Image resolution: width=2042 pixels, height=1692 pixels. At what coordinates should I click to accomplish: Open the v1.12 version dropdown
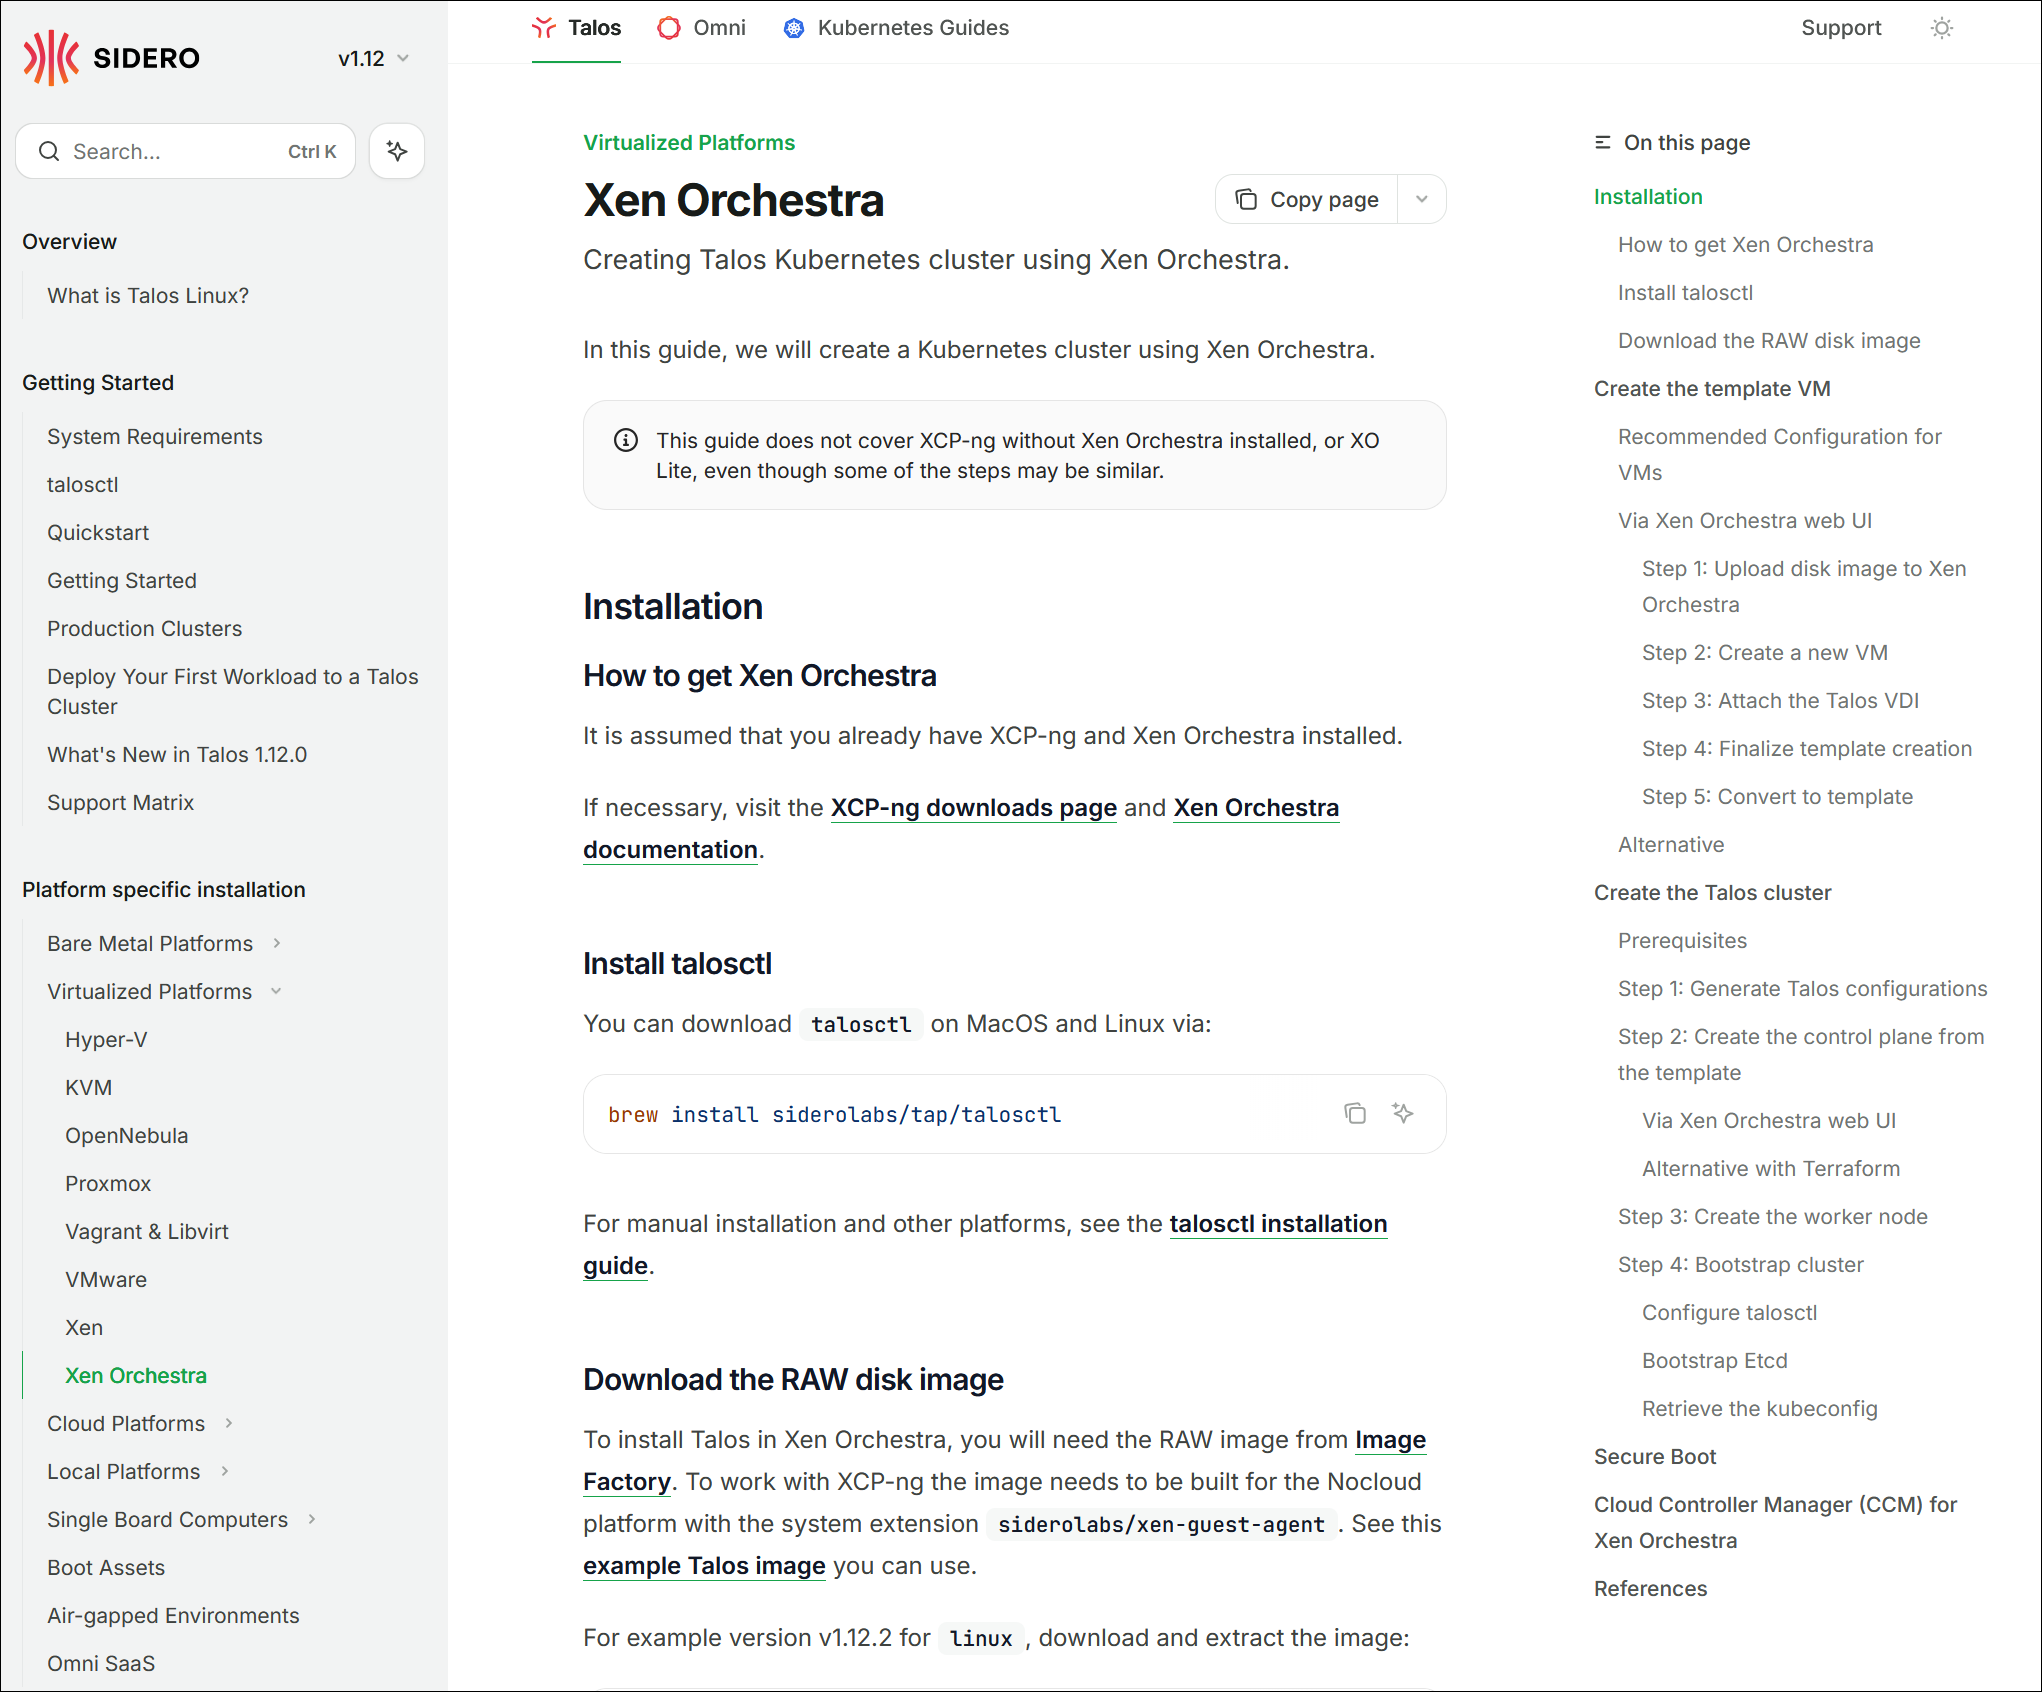(374, 58)
